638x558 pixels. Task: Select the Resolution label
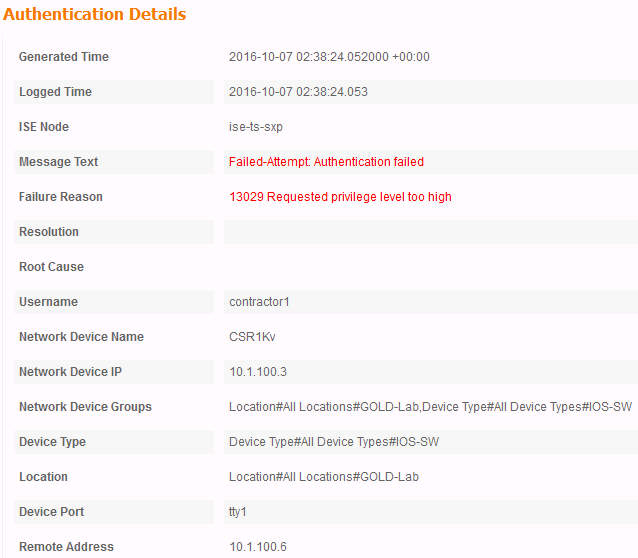[49, 232]
